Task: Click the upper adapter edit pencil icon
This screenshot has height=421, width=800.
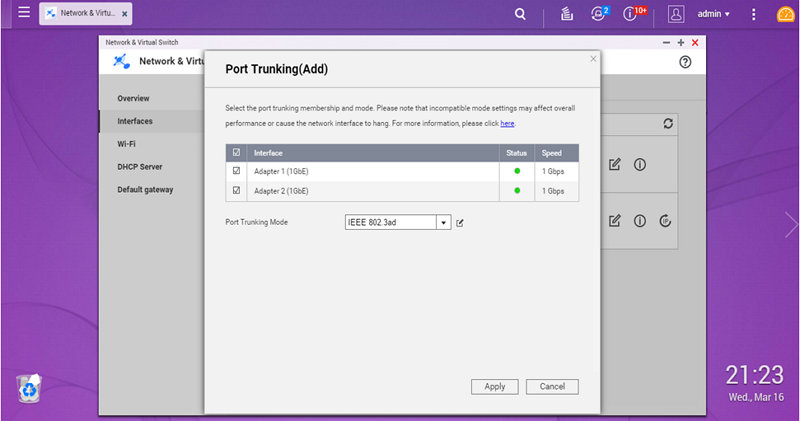Action: point(615,164)
